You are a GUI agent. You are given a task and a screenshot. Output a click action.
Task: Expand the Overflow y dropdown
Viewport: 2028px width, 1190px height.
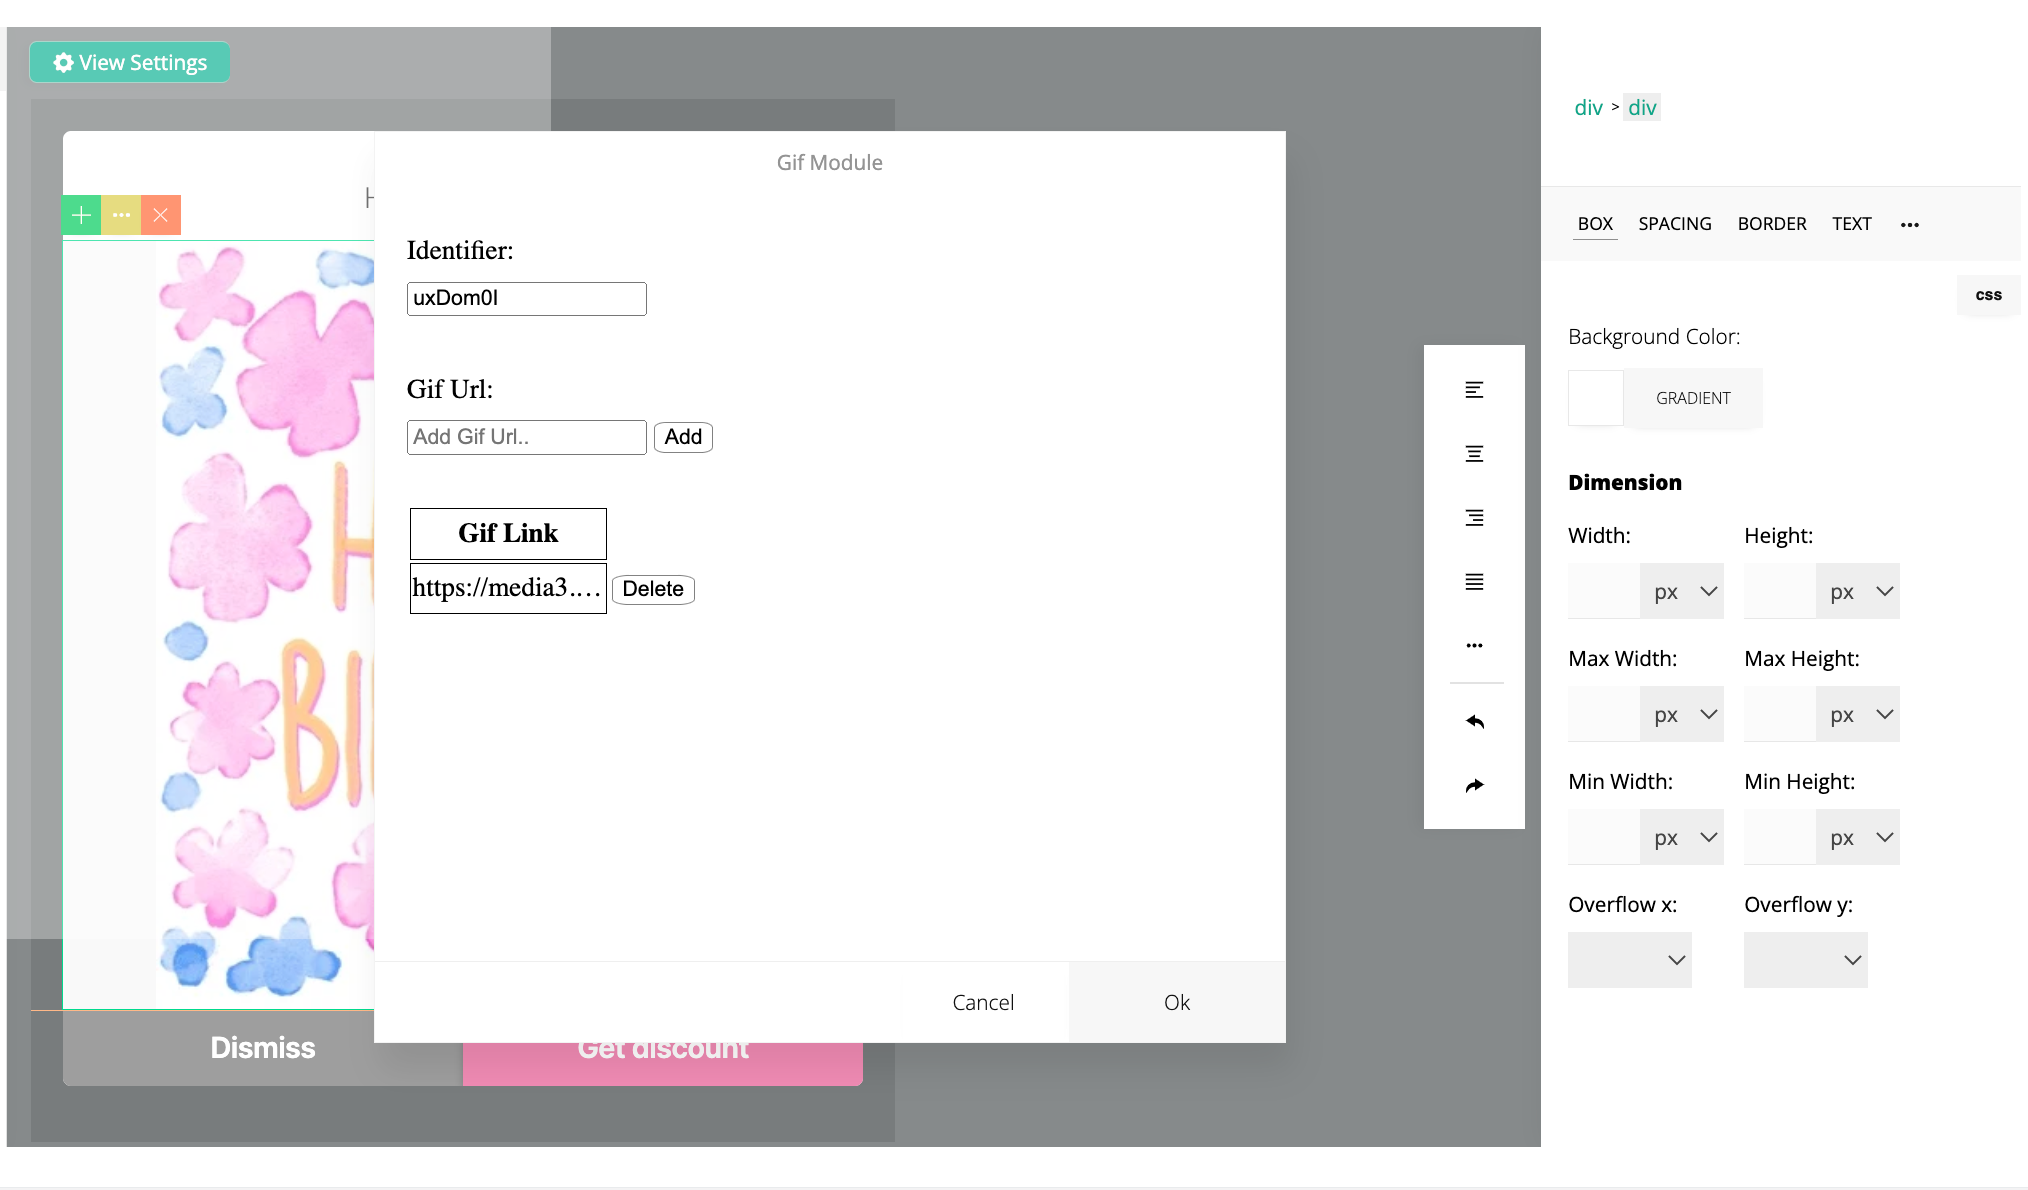click(x=1806, y=960)
